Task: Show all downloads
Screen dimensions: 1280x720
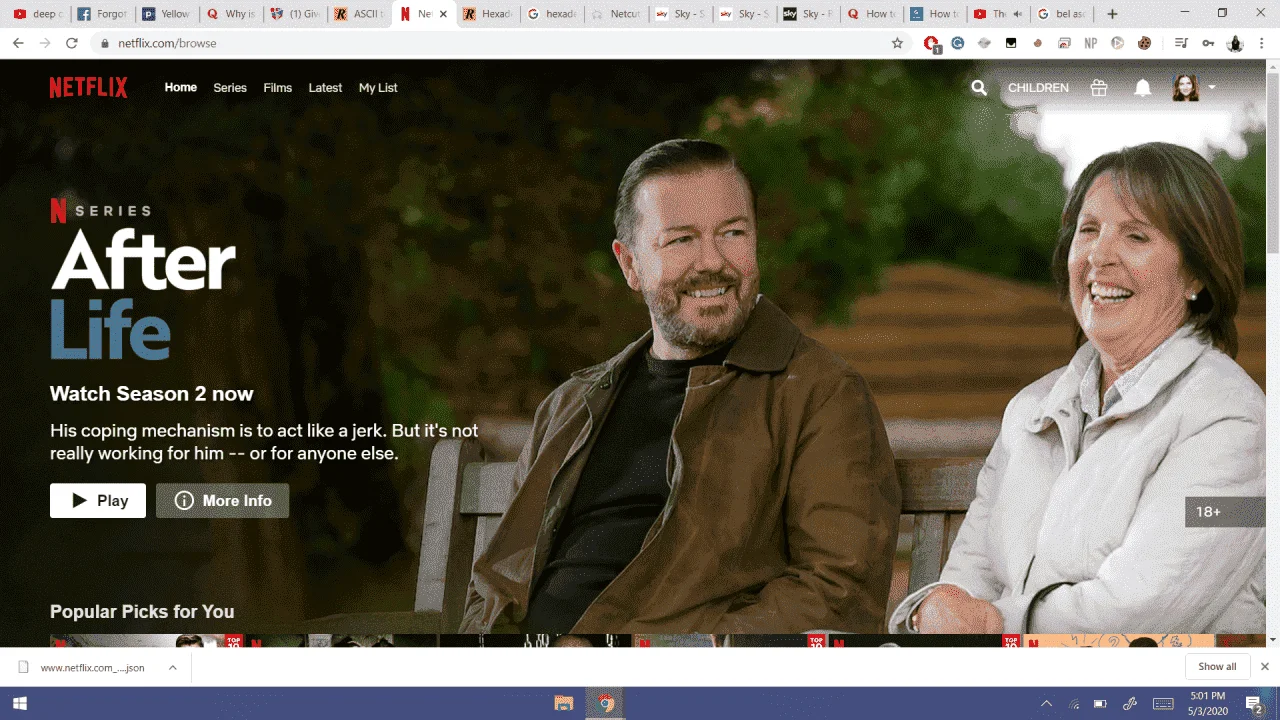Action: (x=1217, y=667)
